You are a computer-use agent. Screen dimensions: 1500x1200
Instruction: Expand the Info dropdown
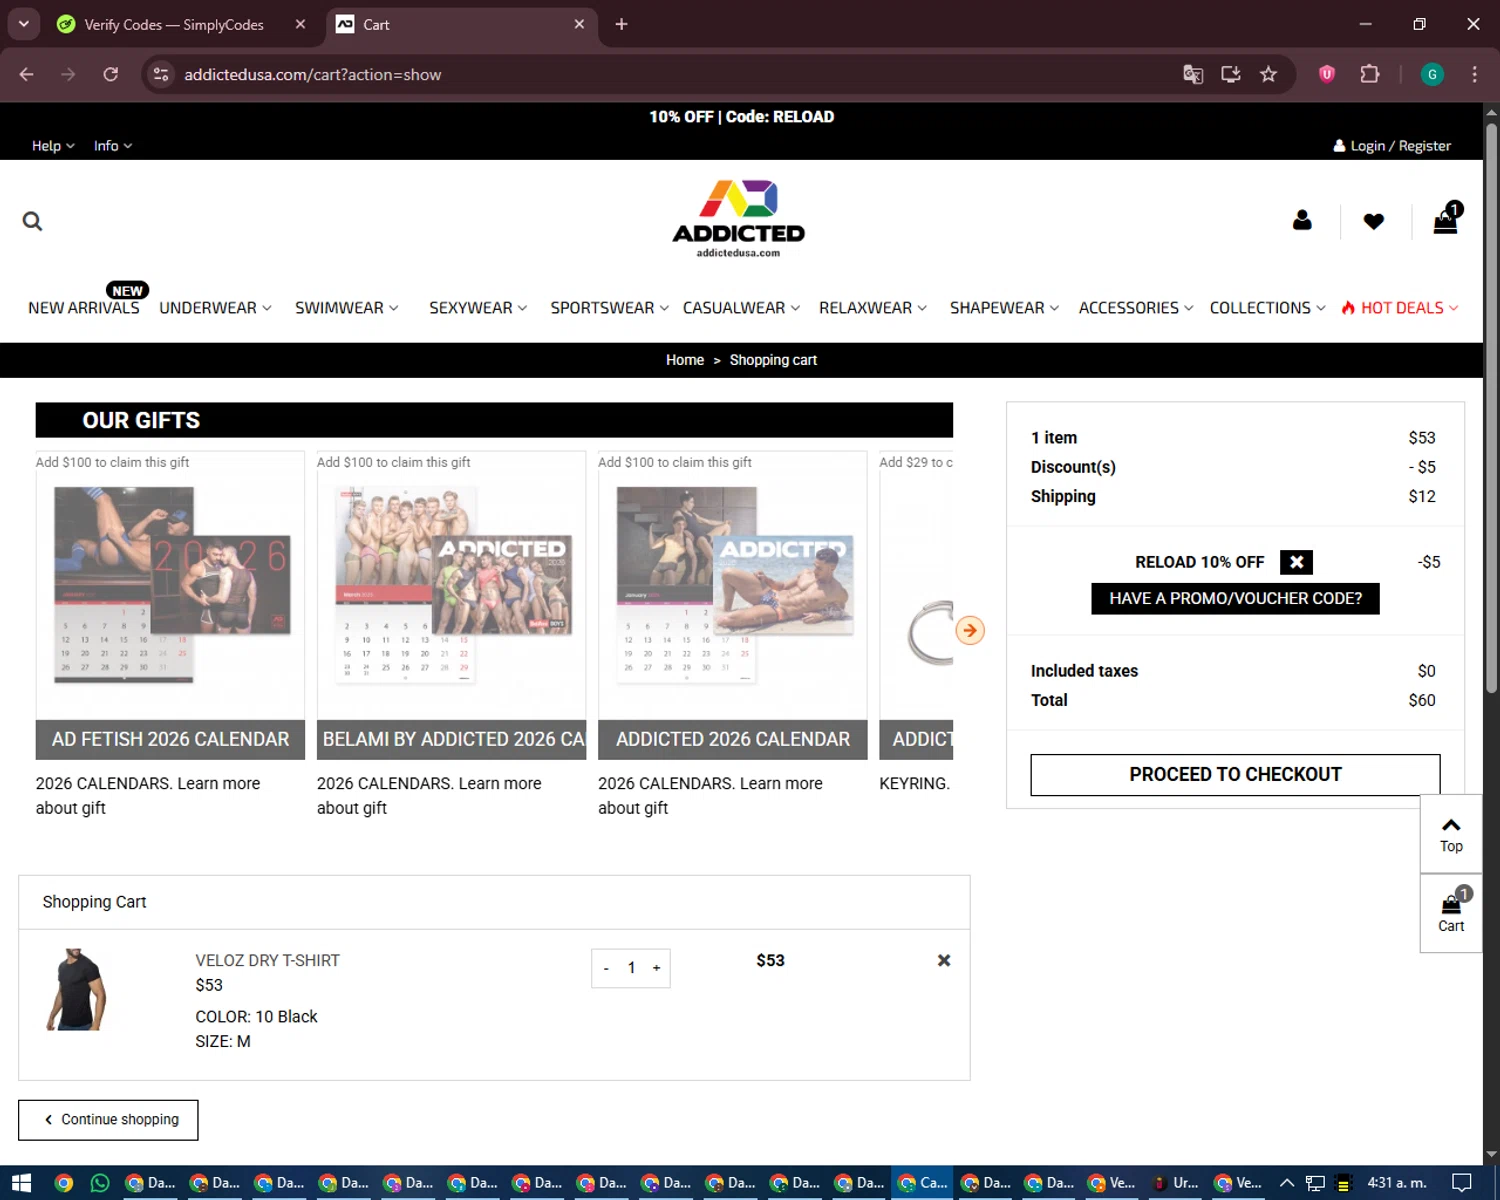112,146
